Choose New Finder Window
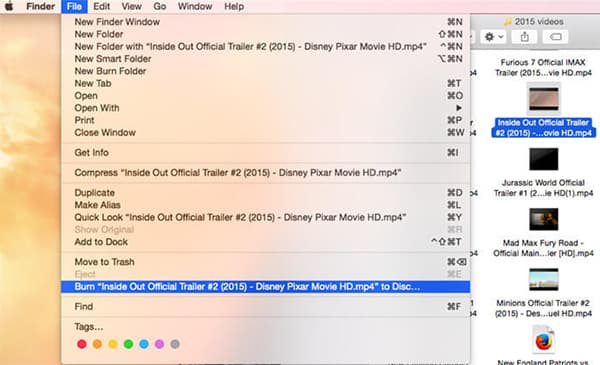 [266, 22]
